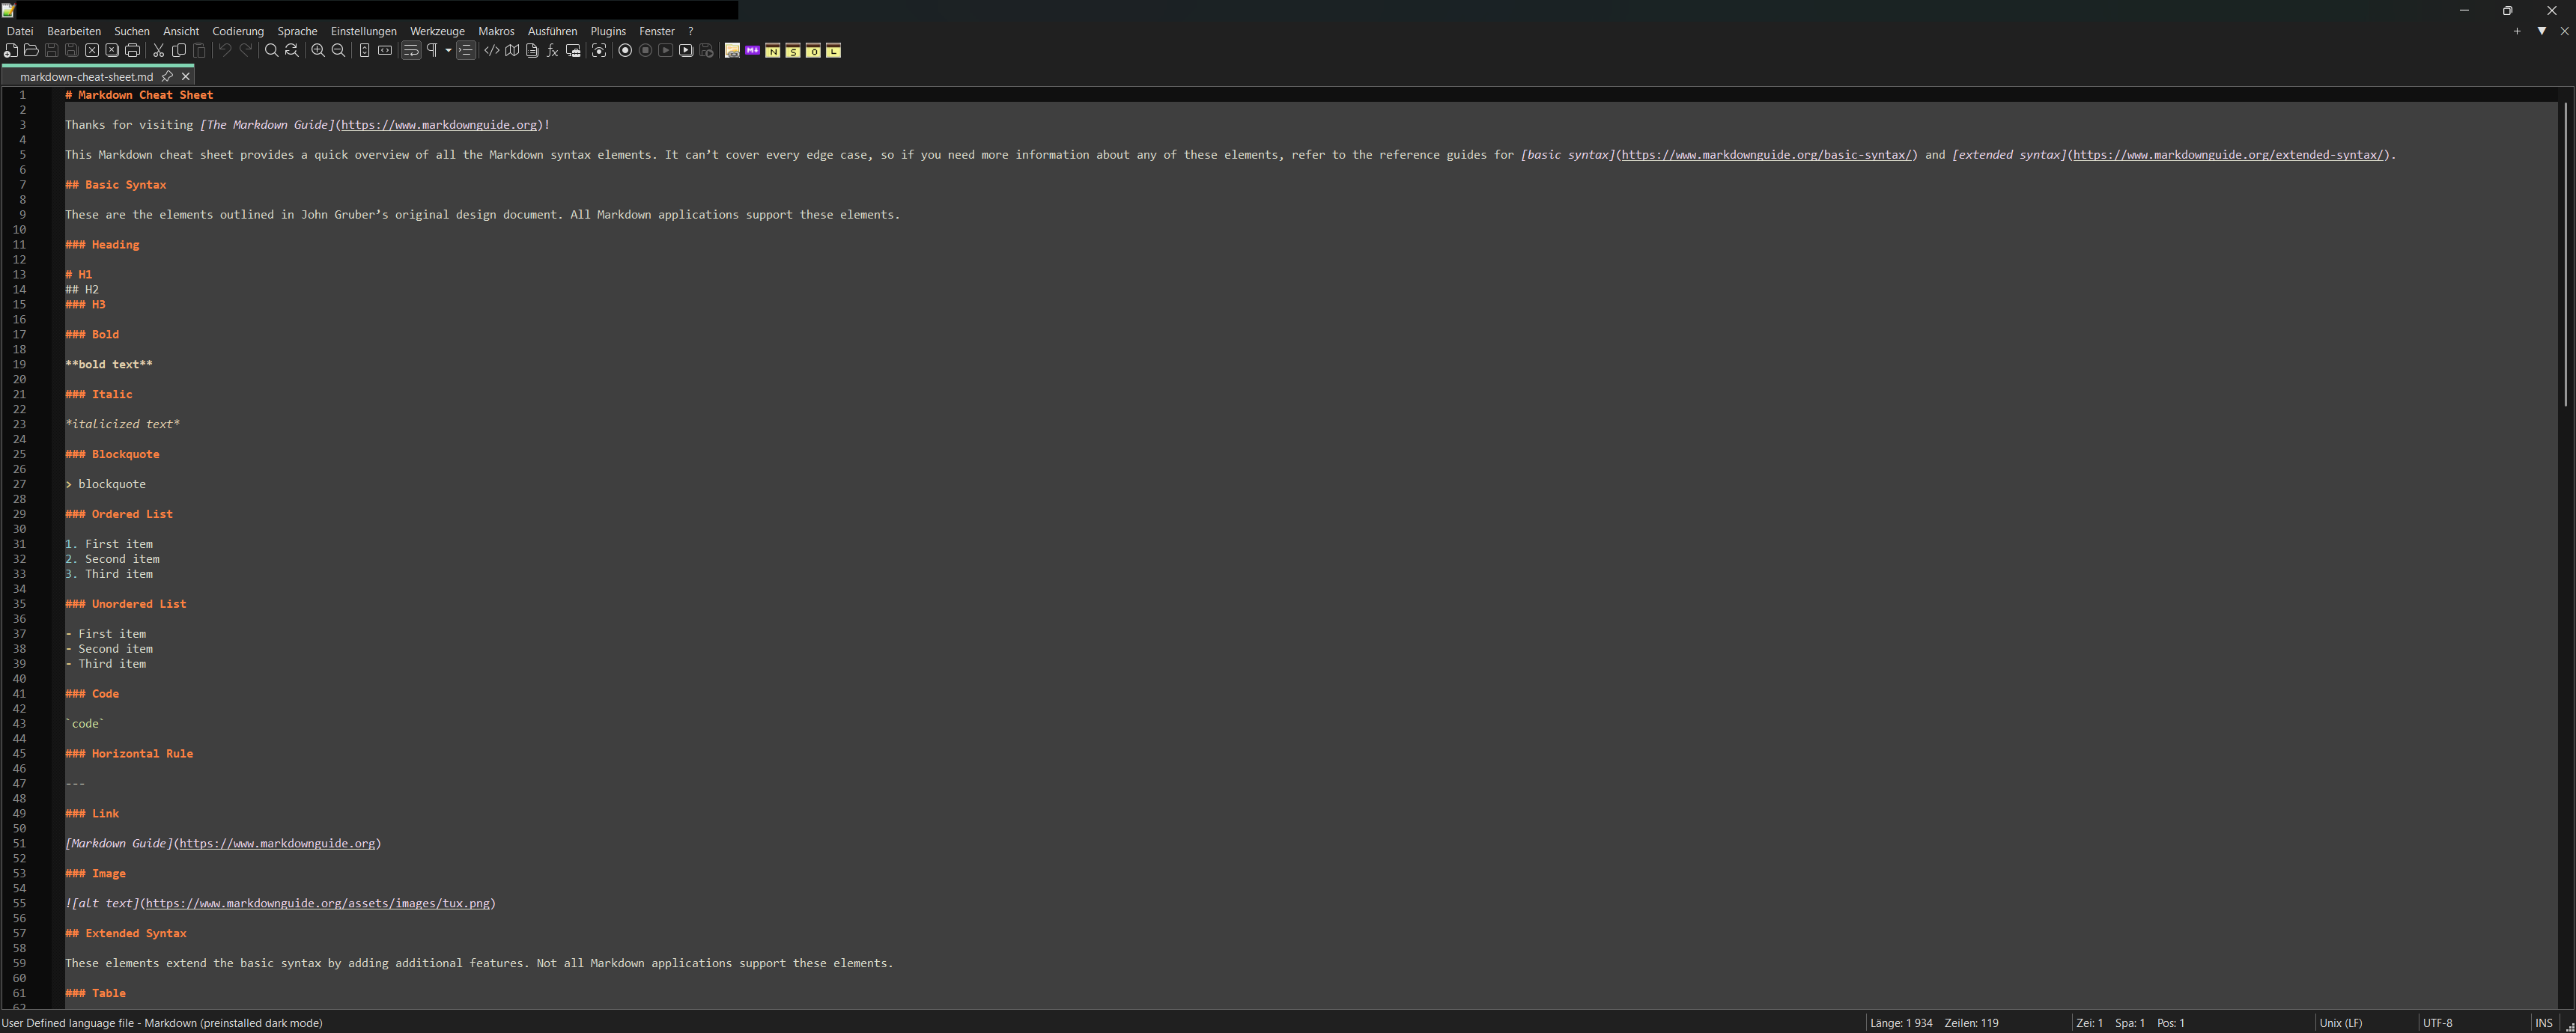Open the Find dialog

tap(270, 51)
